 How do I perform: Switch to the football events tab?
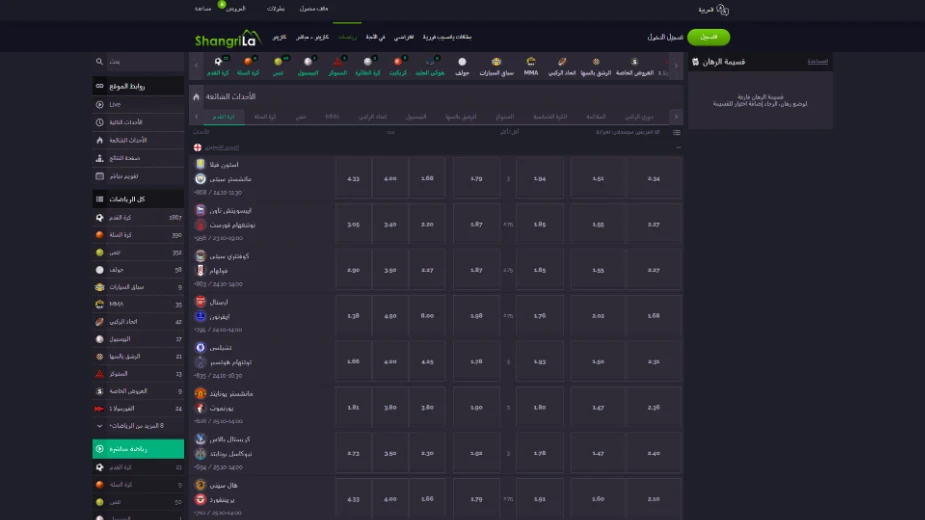224,117
